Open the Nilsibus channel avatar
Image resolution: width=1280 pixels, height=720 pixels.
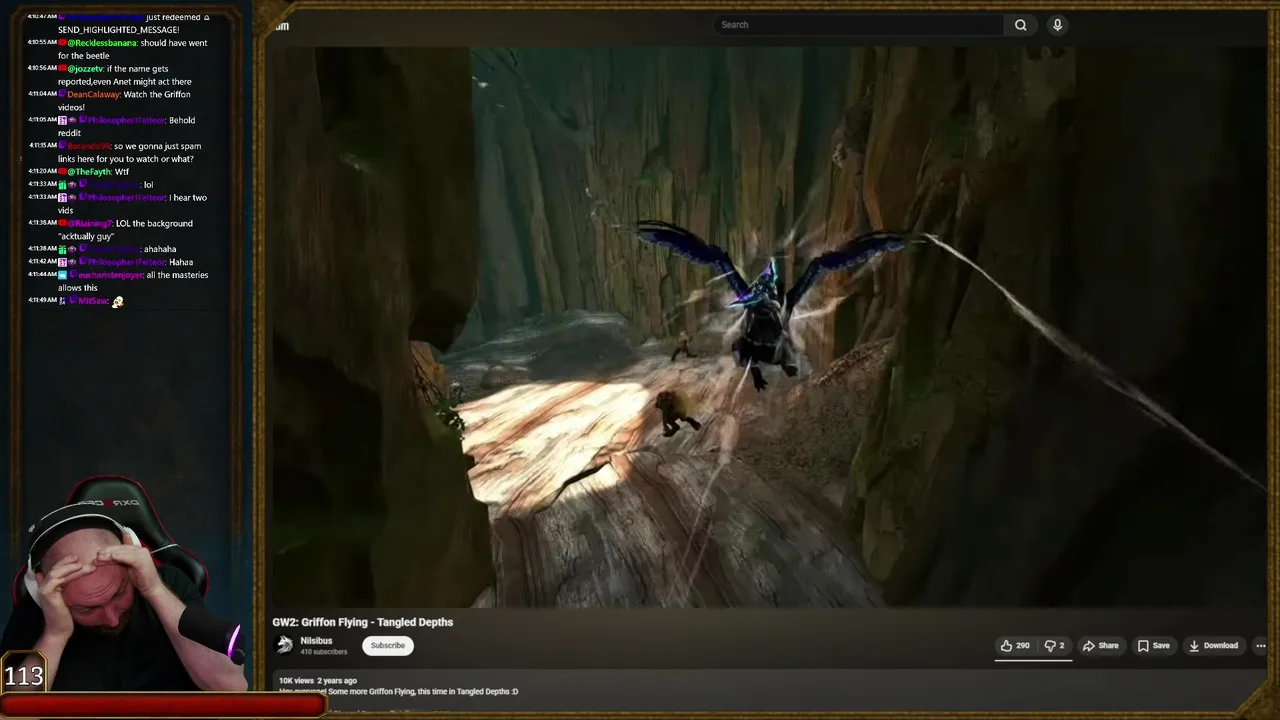coord(285,646)
